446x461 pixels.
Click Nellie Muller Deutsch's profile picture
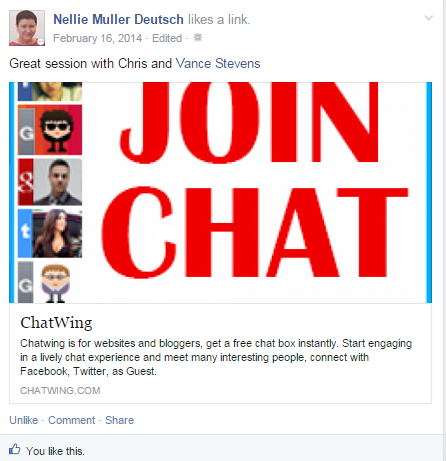[x=27, y=28]
